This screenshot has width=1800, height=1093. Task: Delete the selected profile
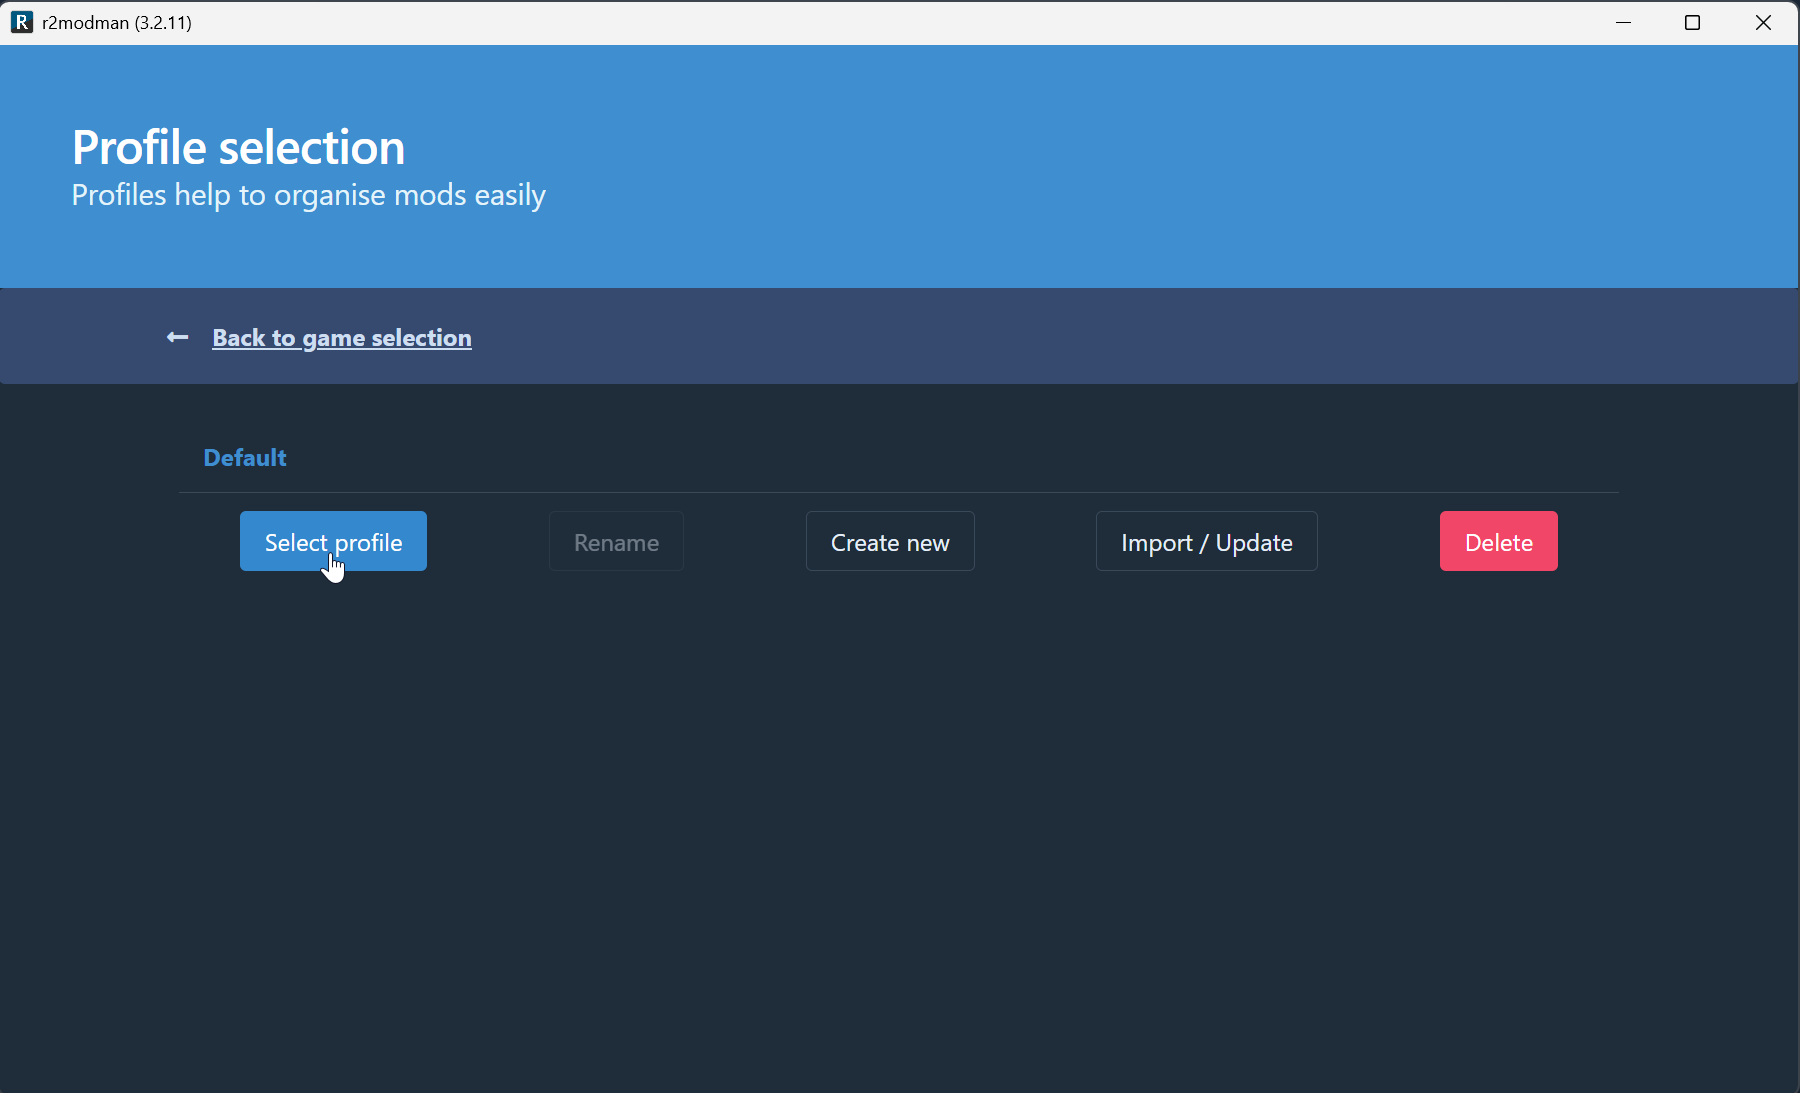[1498, 541]
